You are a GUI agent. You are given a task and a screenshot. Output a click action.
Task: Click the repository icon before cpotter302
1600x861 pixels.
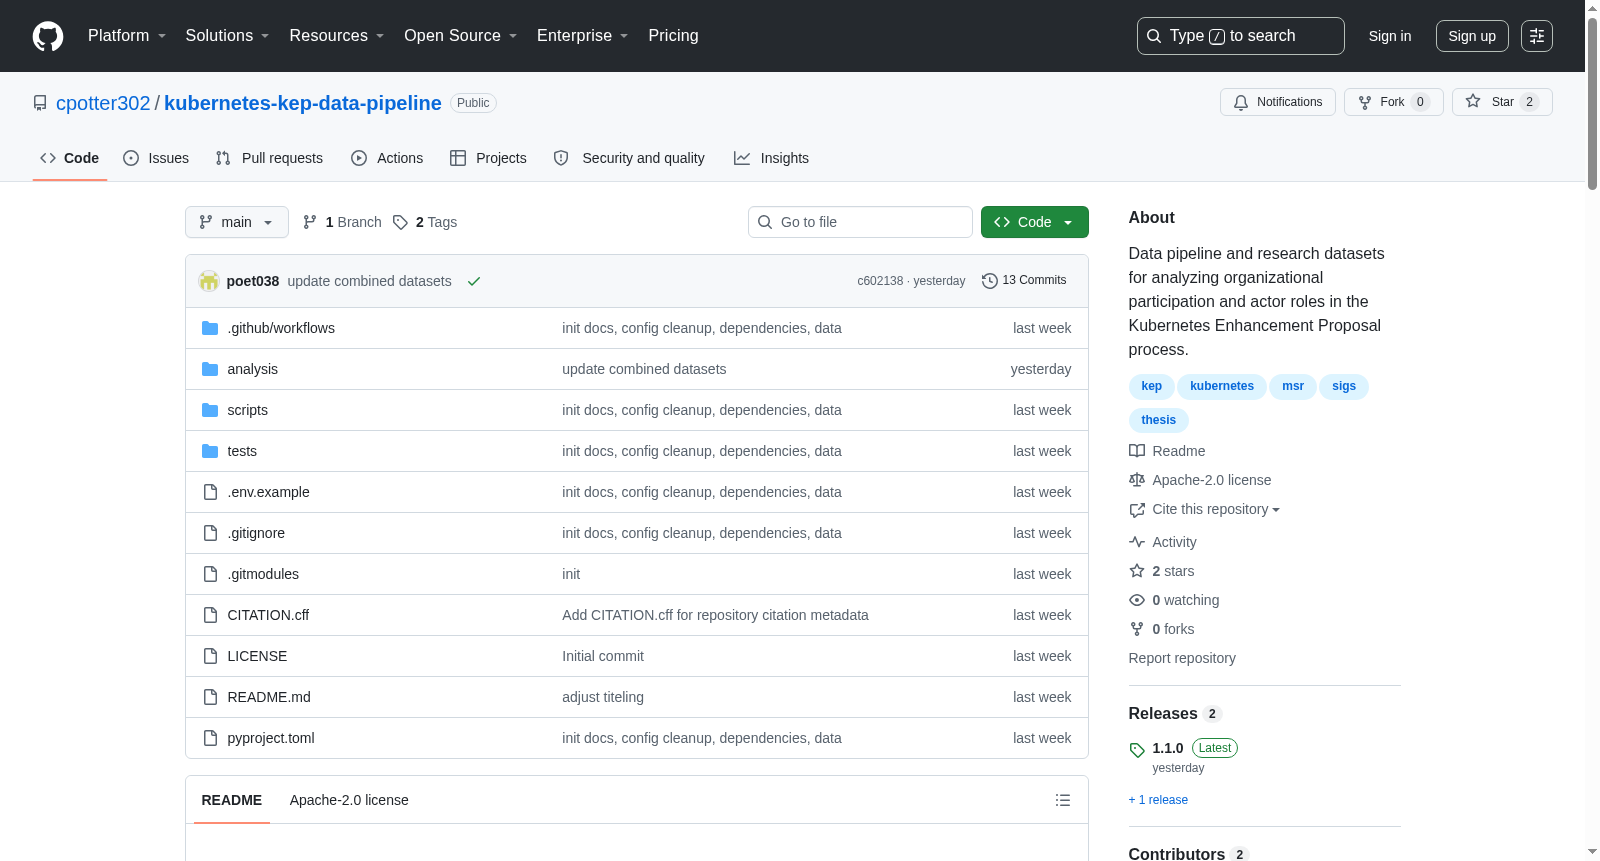point(40,103)
